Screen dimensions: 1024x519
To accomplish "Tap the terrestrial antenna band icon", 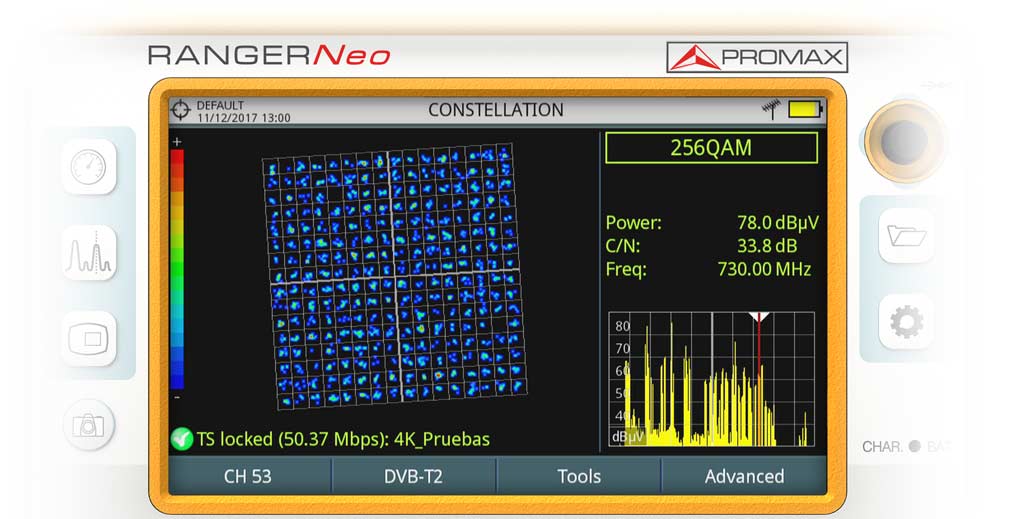I will click(771, 109).
